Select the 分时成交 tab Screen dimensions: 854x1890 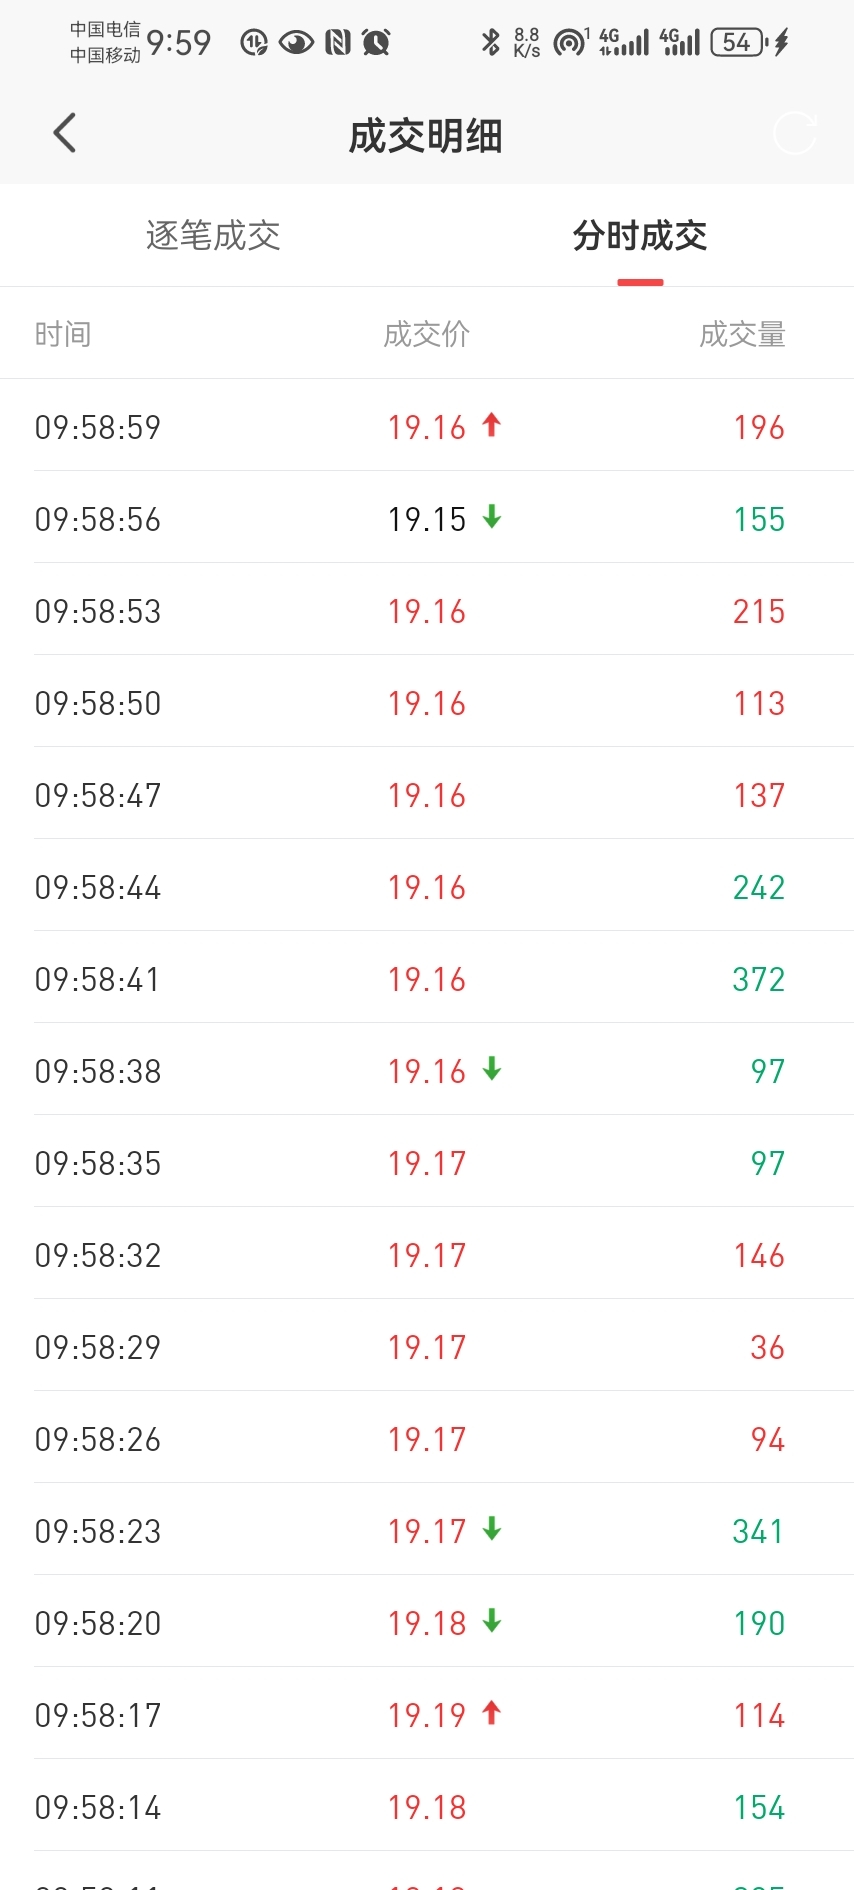(x=640, y=236)
